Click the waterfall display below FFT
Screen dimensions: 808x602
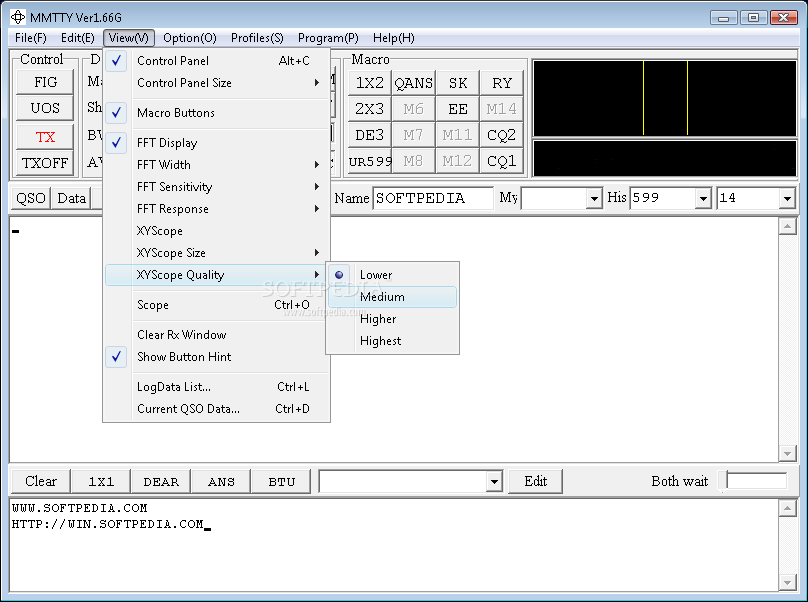pos(665,158)
